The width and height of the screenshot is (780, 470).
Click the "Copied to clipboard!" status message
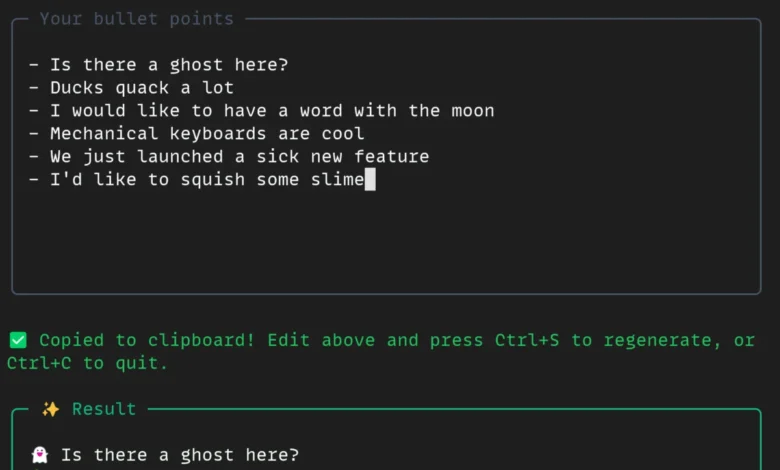click(147, 340)
